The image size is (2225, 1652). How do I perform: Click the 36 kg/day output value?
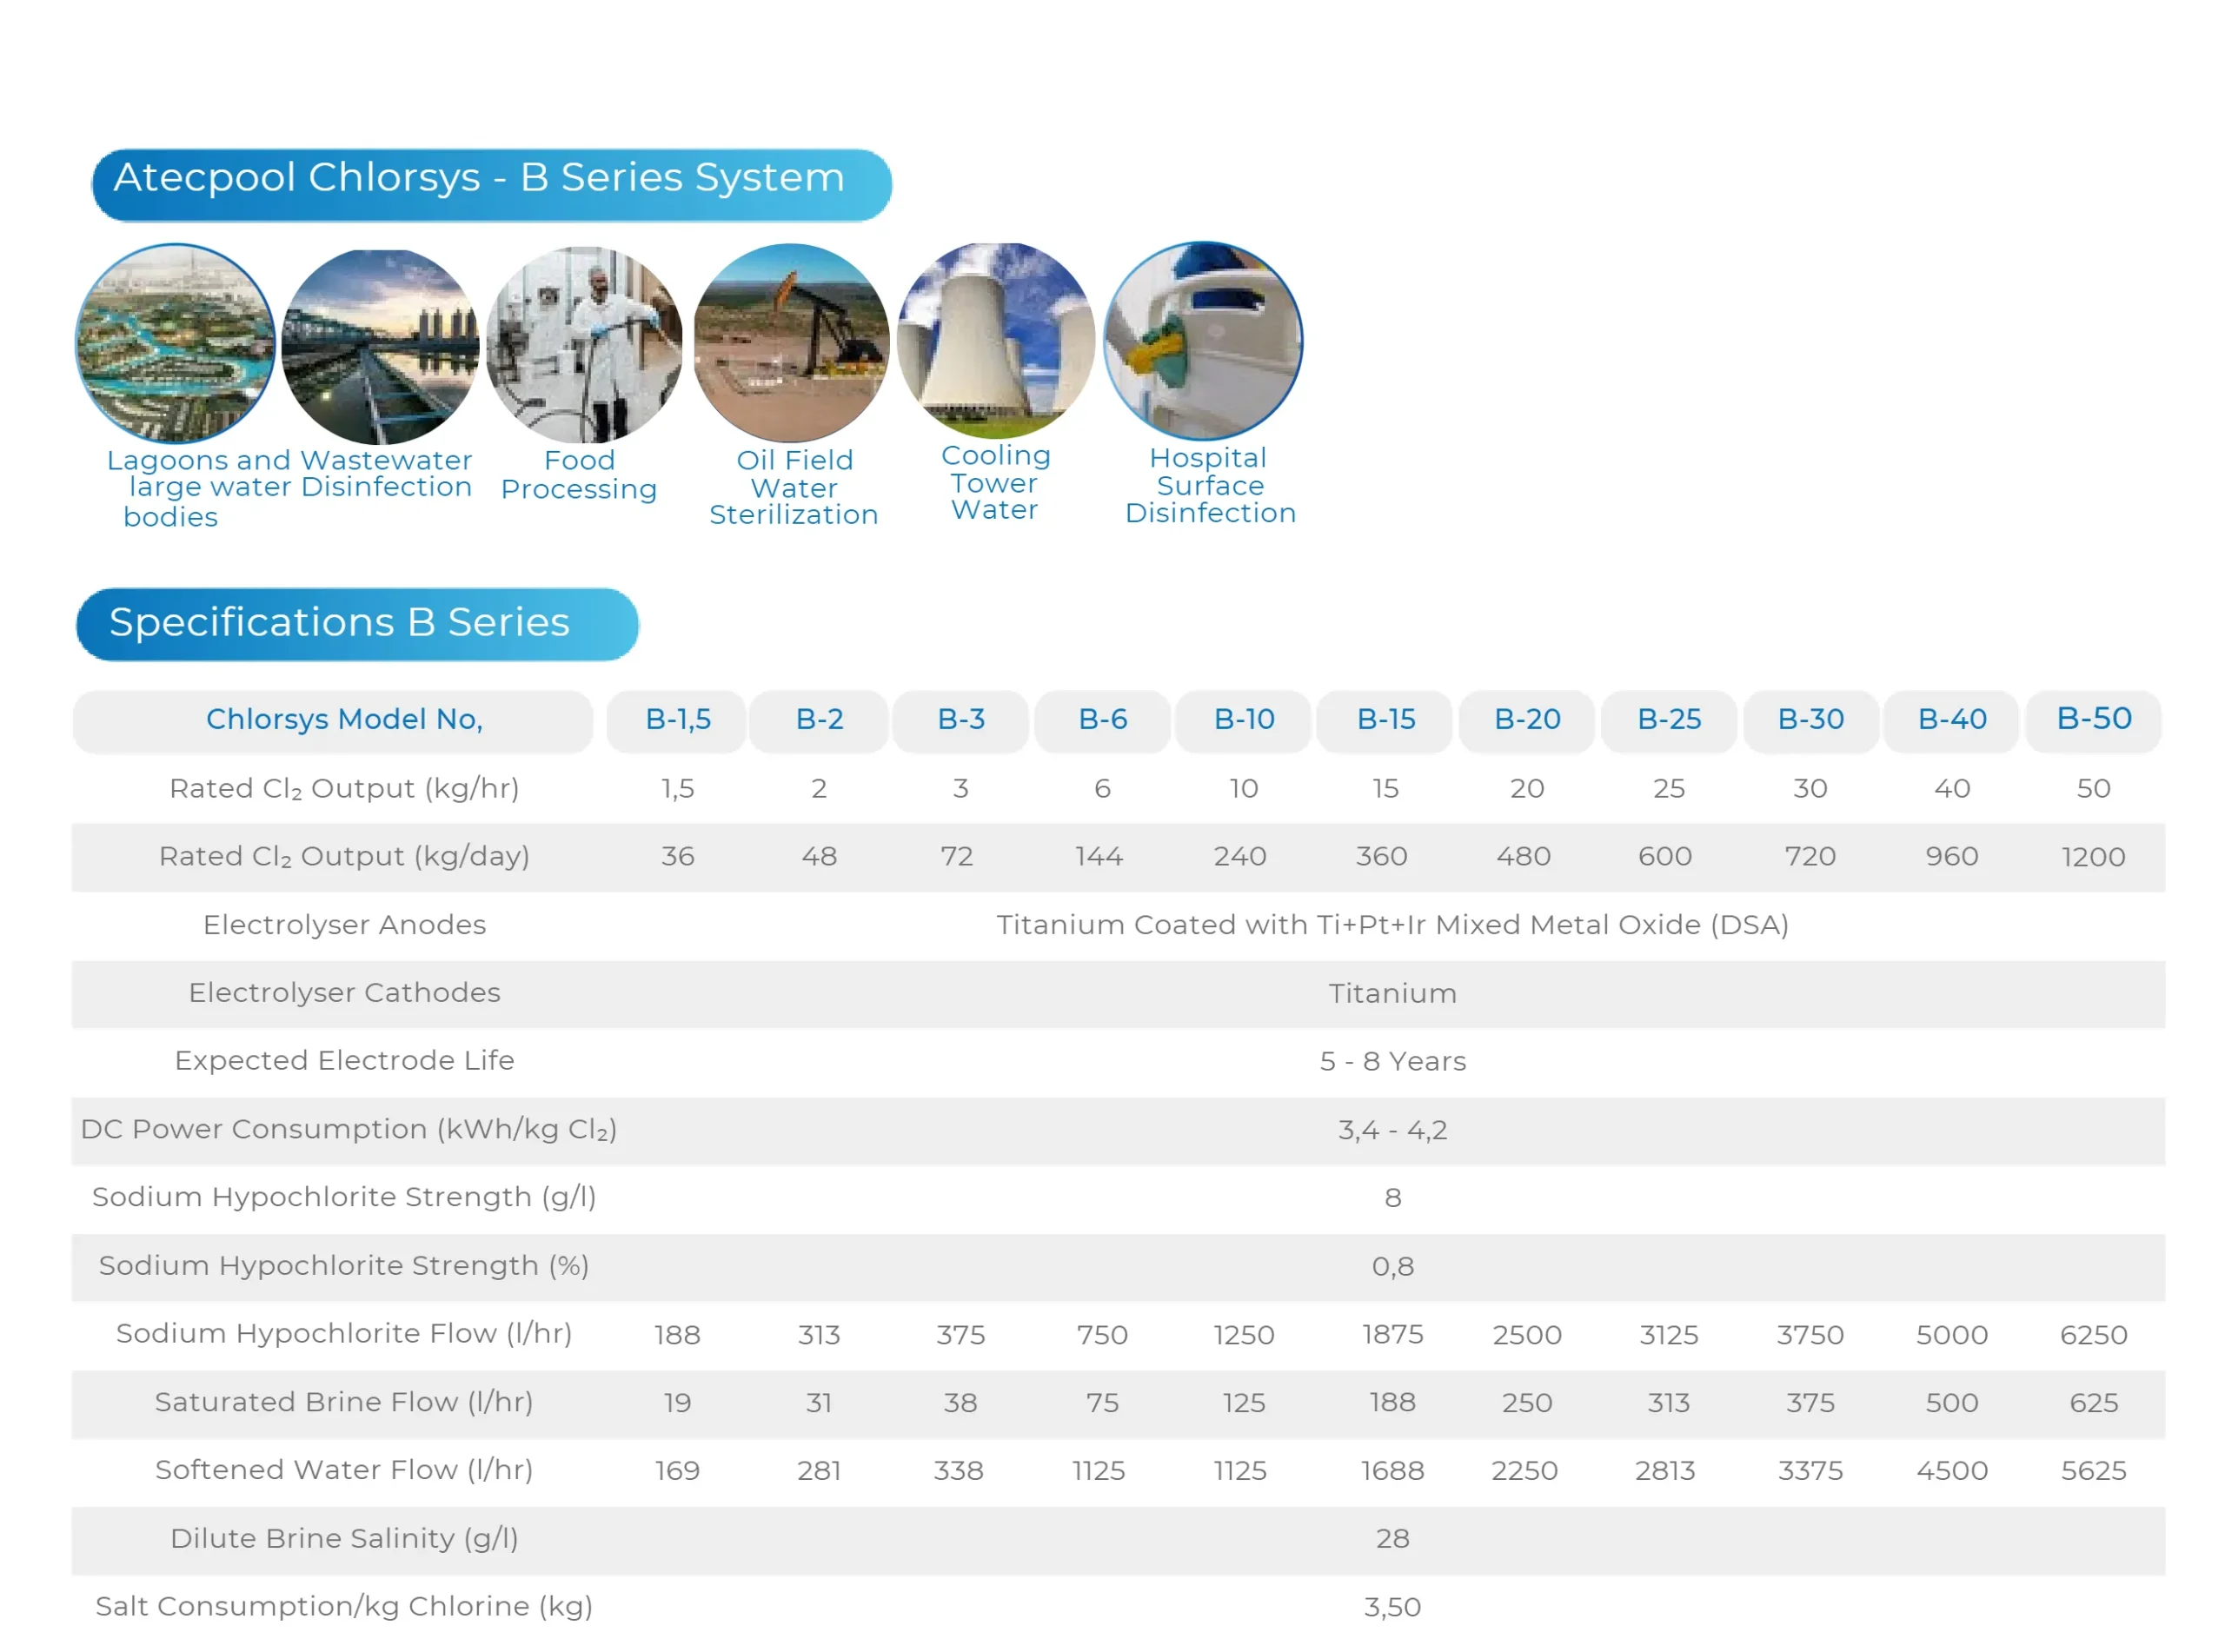677,857
